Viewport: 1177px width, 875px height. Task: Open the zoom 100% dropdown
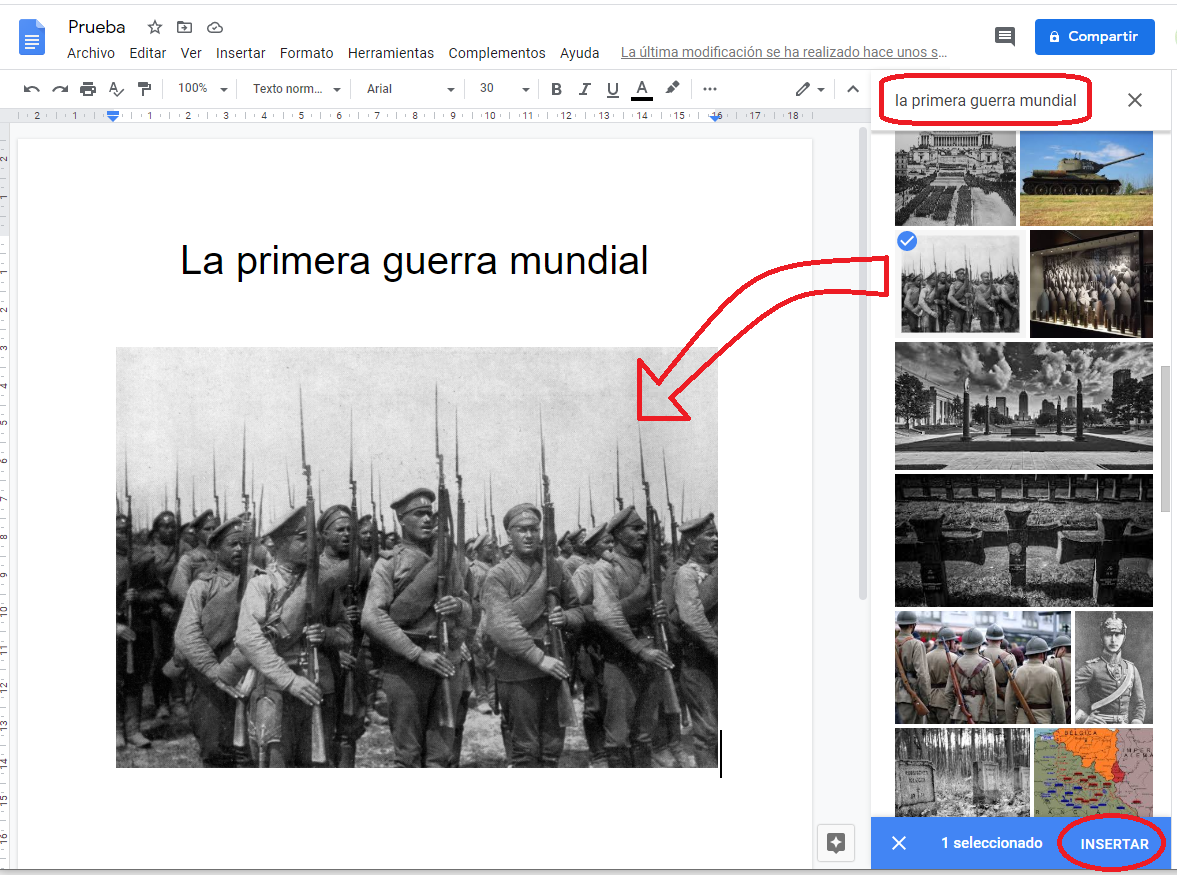pos(203,89)
